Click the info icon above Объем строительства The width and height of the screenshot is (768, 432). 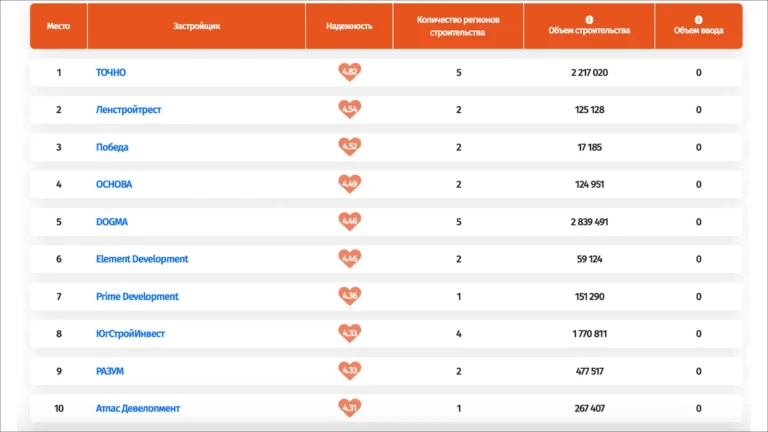click(589, 19)
